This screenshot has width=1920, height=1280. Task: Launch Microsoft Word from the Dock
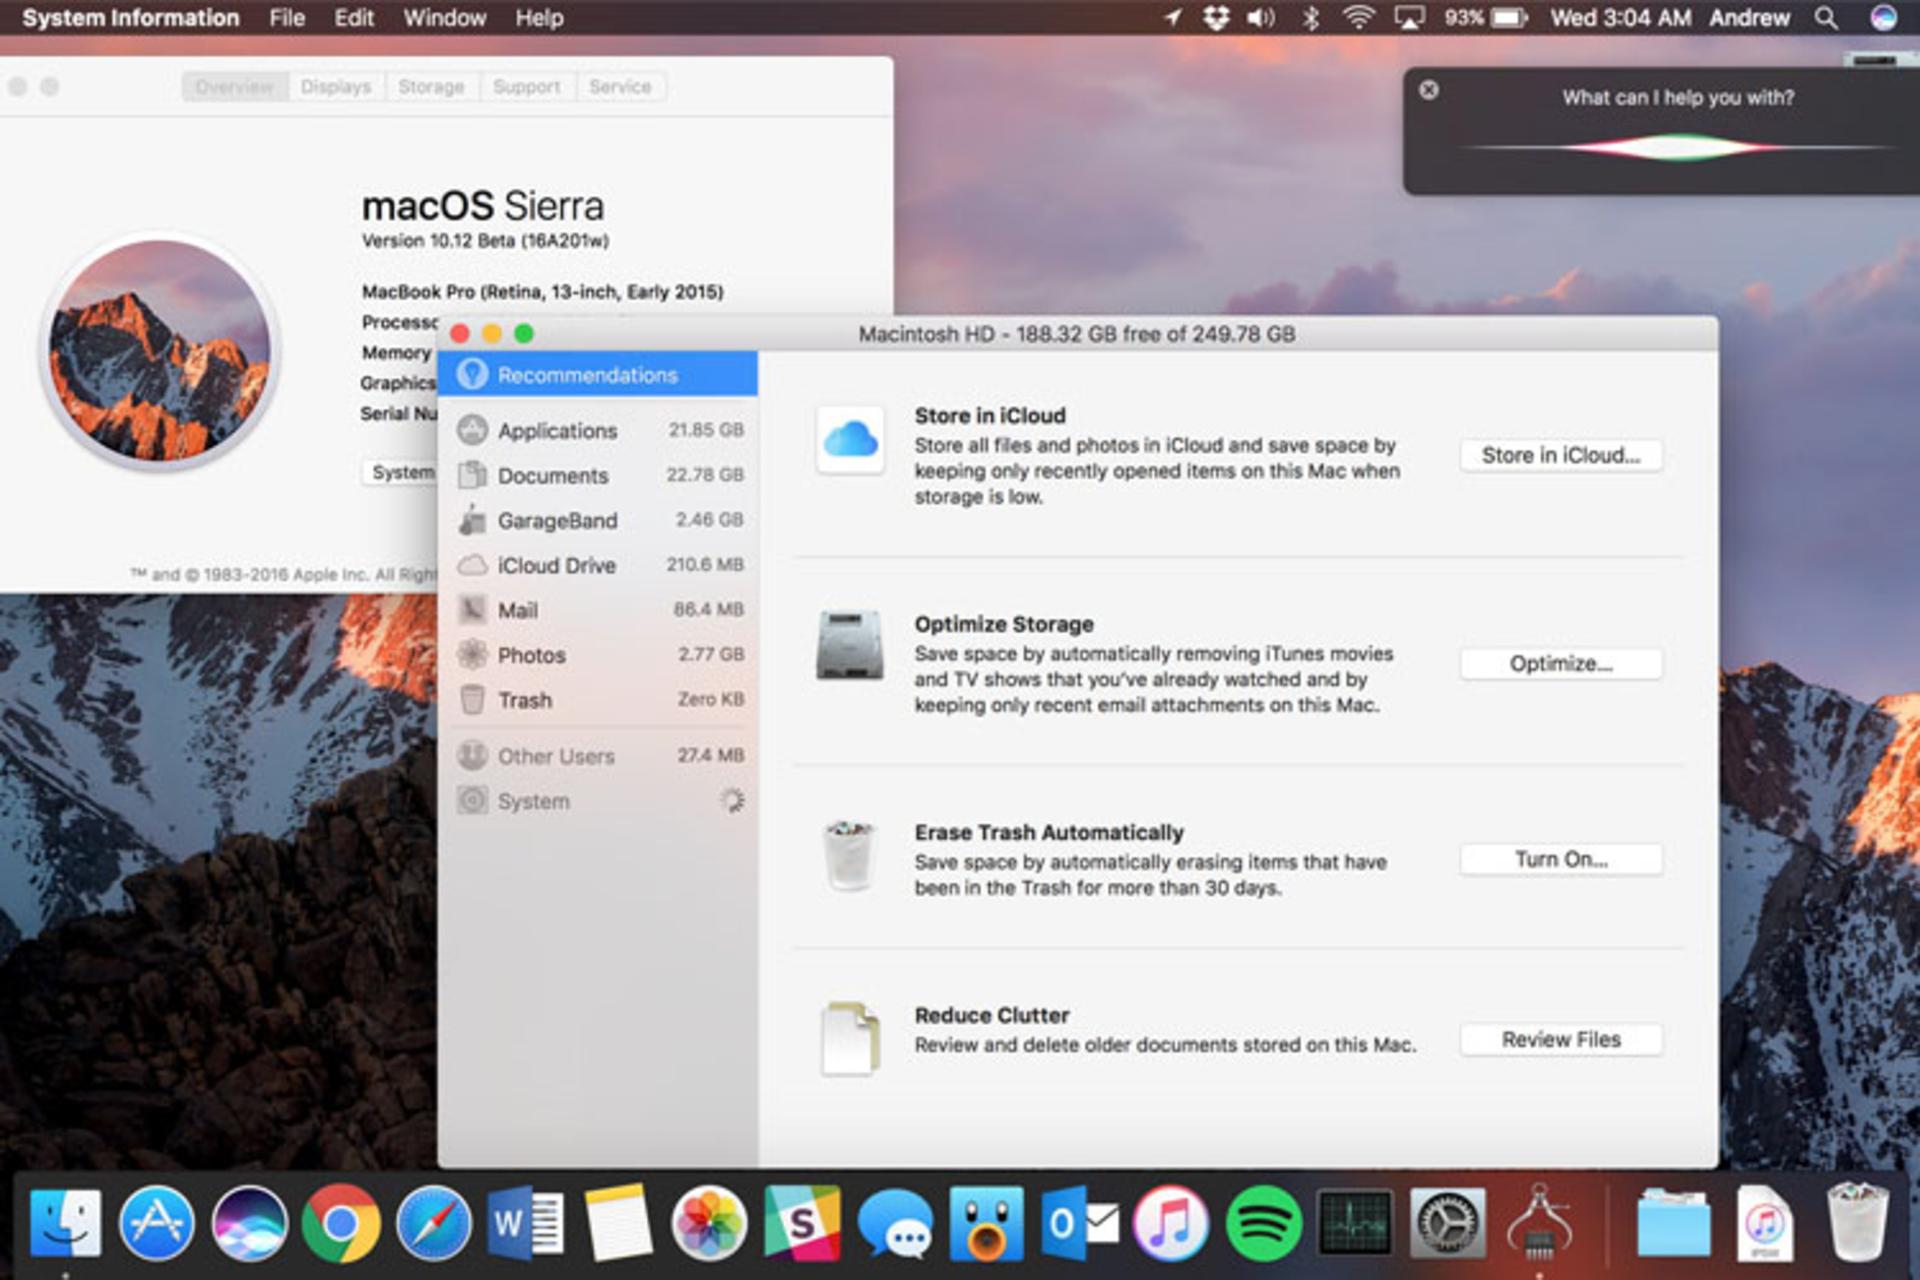click(525, 1222)
